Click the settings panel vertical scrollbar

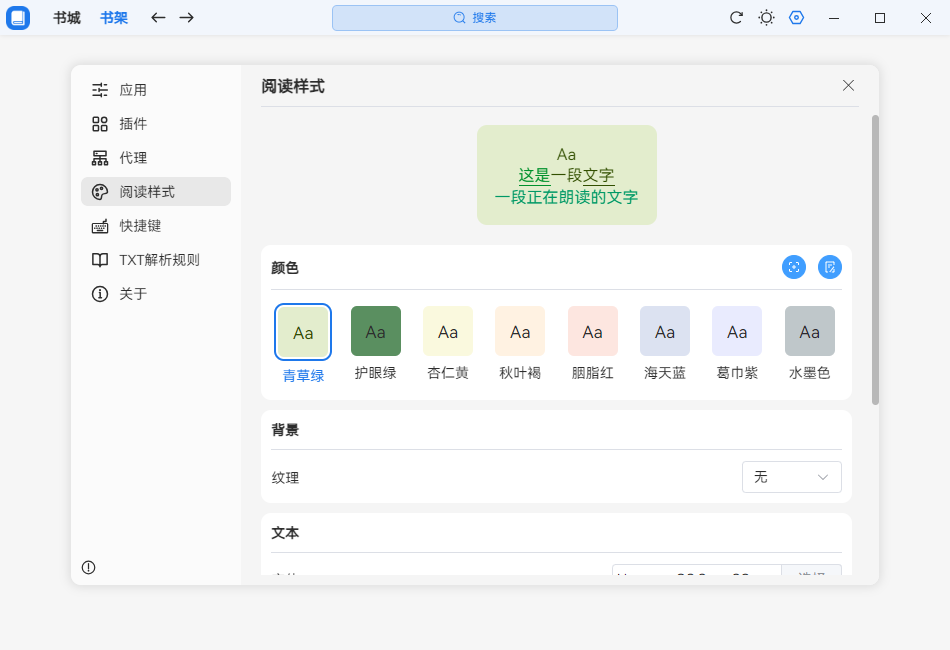coord(875,260)
